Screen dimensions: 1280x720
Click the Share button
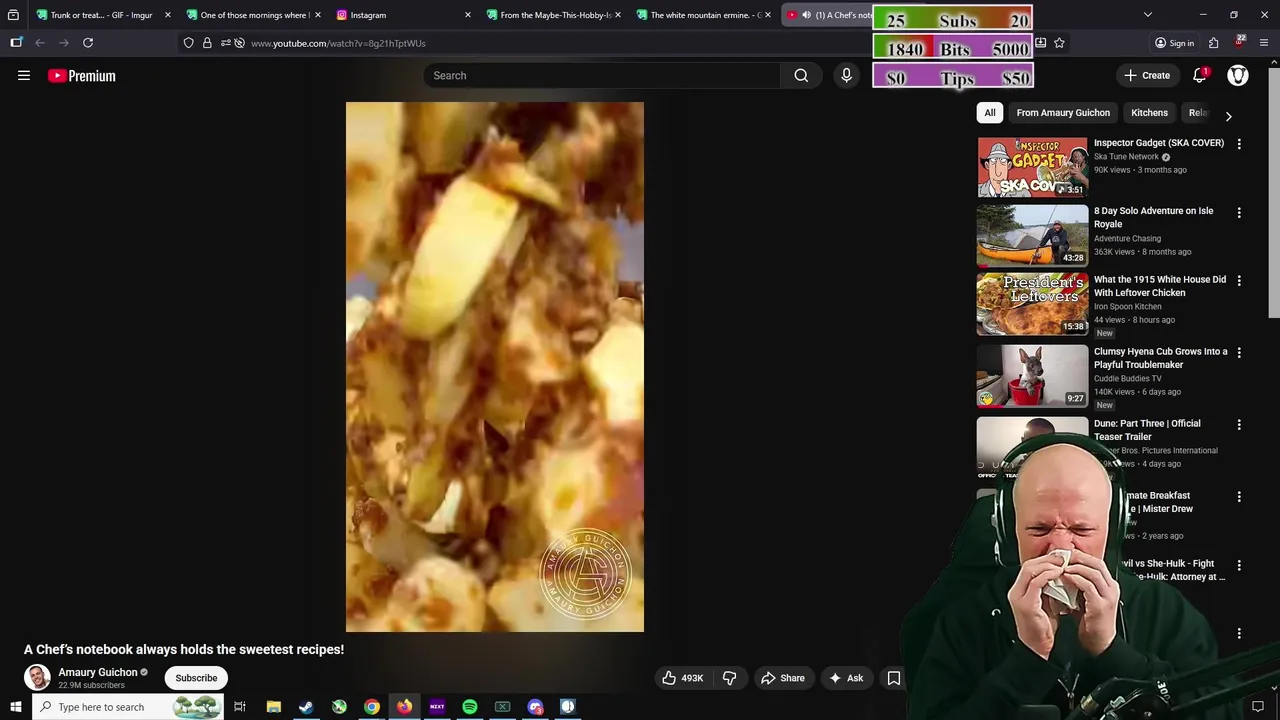[x=782, y=678]
